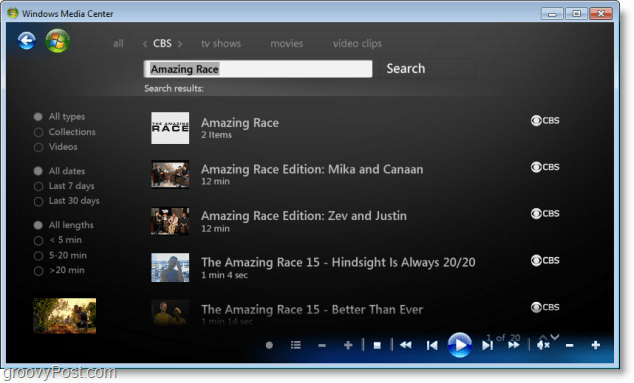Image resolution: width=634 pixels, height=383 pixels.
Task: Raise volume with plus at far right
Action: (596, 345)
